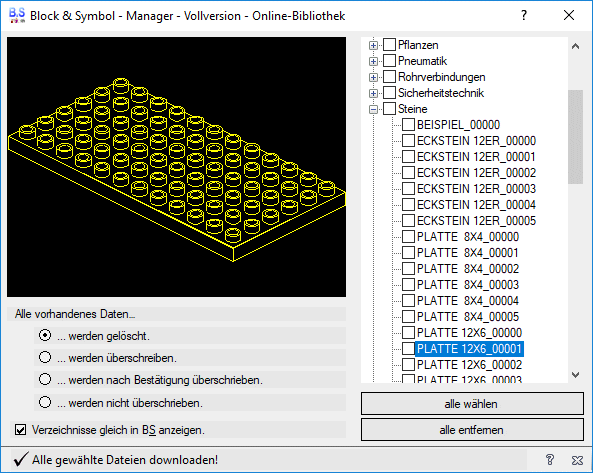Select tree item ECKSTEIN 12ER_00005
Image resolution: width=593 pixels, height=473 pixels.
(476, 221)
